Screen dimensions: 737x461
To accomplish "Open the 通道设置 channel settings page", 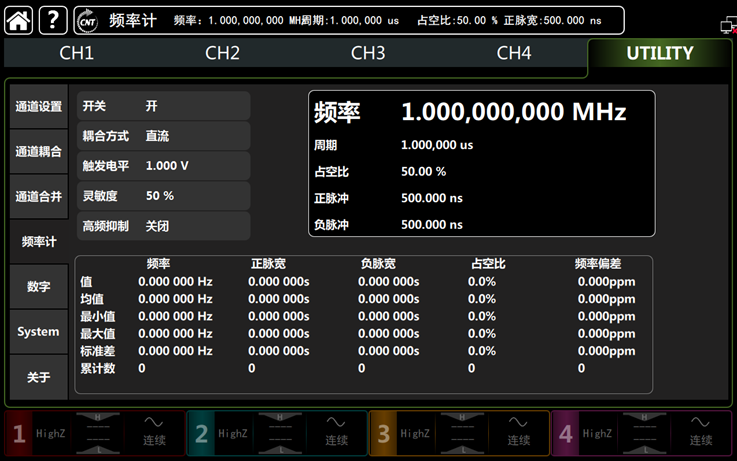I will point(38,107).
